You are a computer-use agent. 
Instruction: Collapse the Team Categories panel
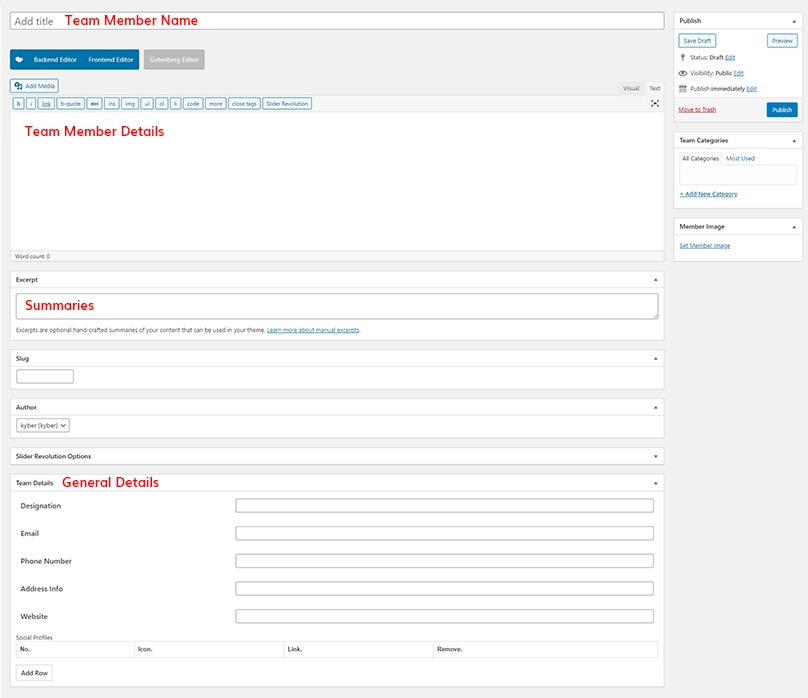tap(794, 140)
